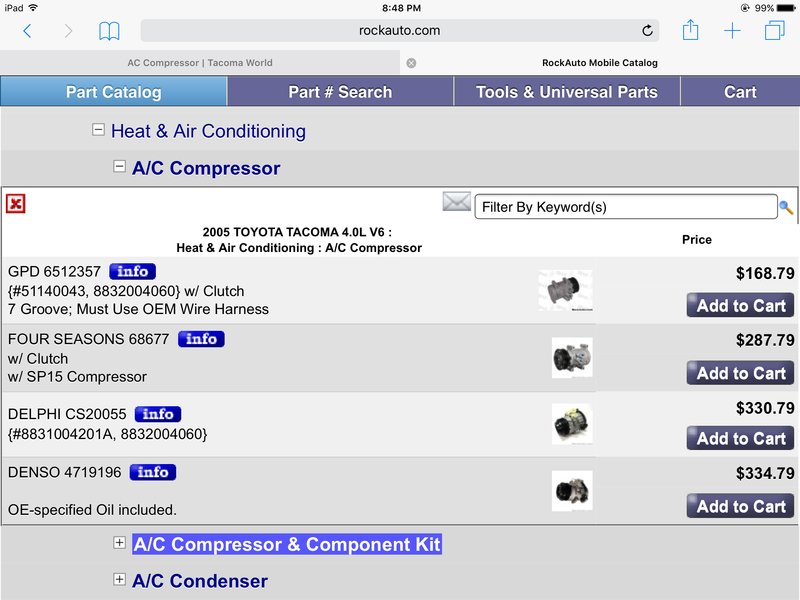
Task: Expand the A/C Condenser category
Action: tap(119, 579)
